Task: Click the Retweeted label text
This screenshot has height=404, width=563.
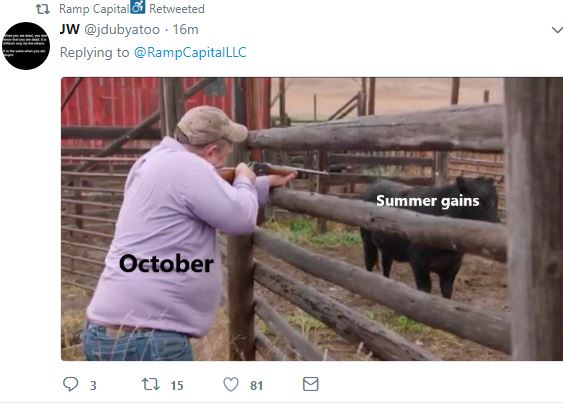Action: tap(177, 9)
